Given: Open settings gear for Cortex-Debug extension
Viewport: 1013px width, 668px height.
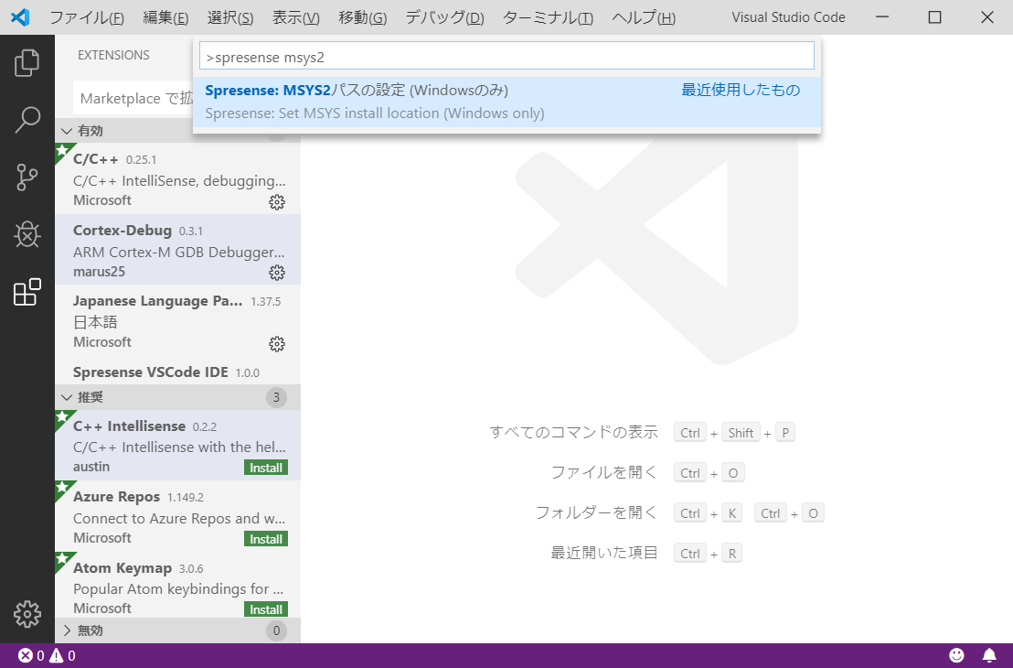Looking at the screenshot, I should click(x=277, y=273).
